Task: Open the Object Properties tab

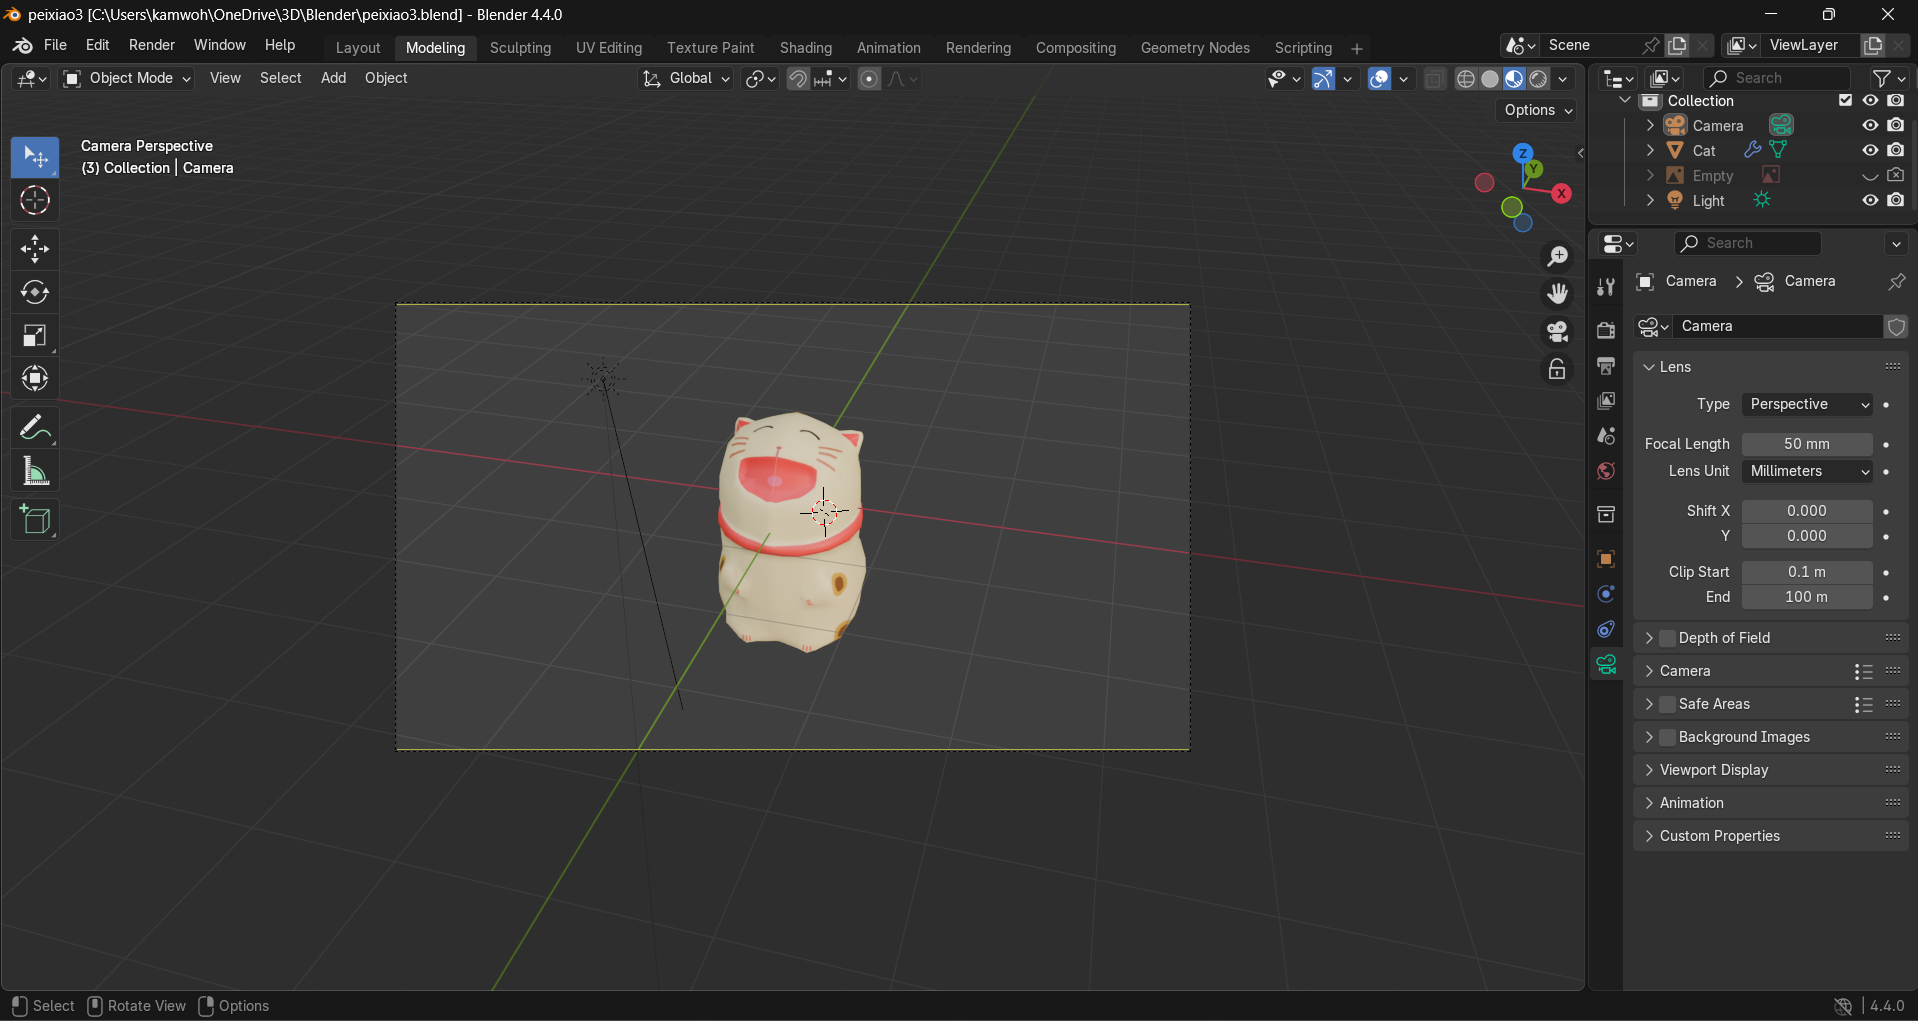Action: point(1606,558)
